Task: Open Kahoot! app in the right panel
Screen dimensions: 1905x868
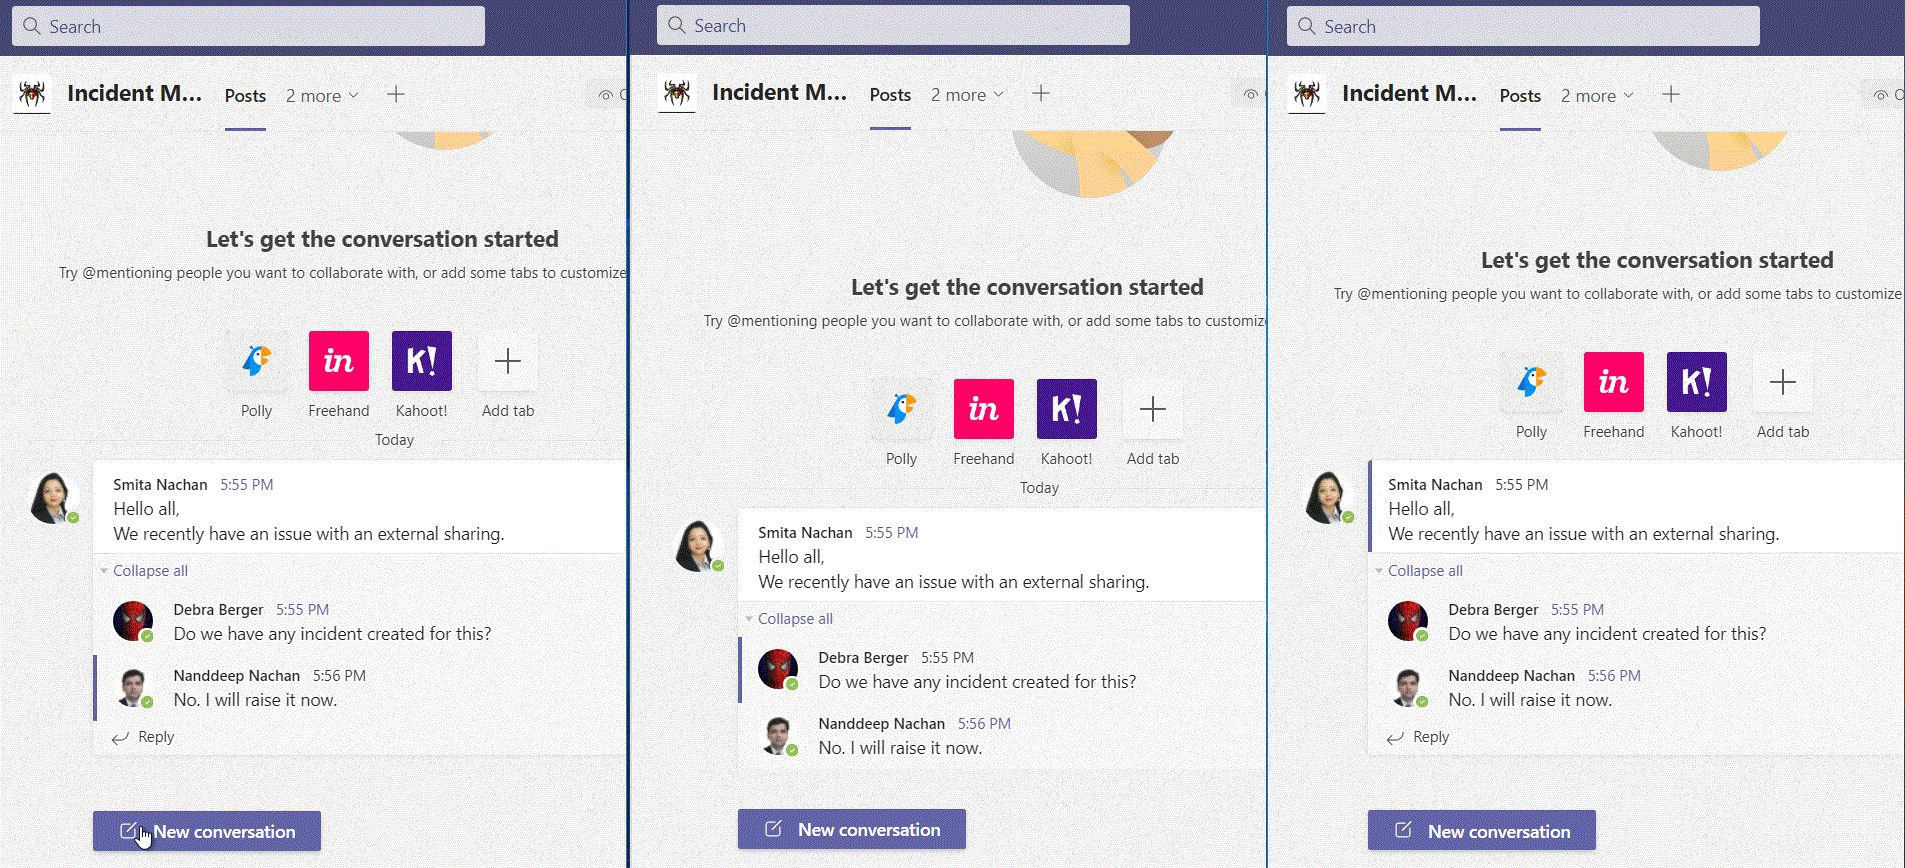Action: click(1696, 383)
